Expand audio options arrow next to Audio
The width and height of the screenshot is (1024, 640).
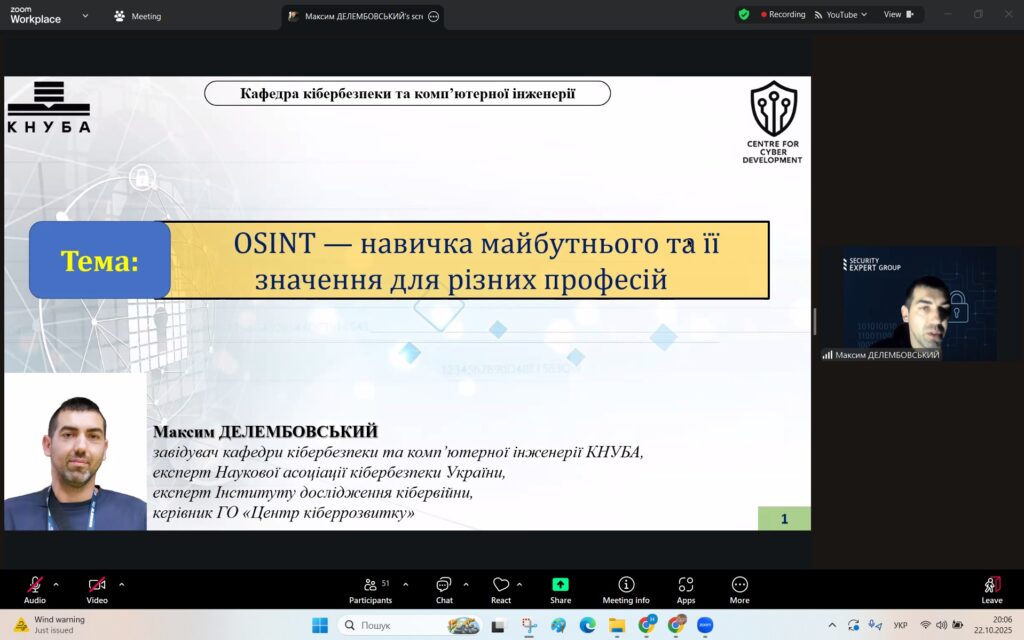(x=56, y=584)
